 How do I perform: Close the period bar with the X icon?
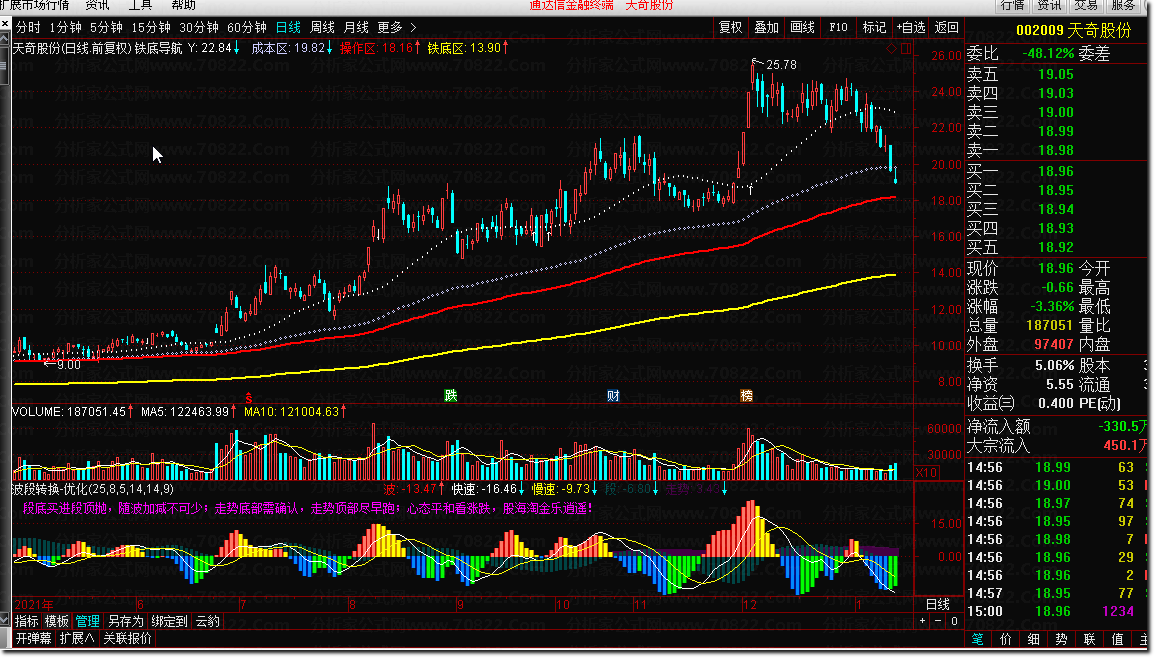click(5, 25)
